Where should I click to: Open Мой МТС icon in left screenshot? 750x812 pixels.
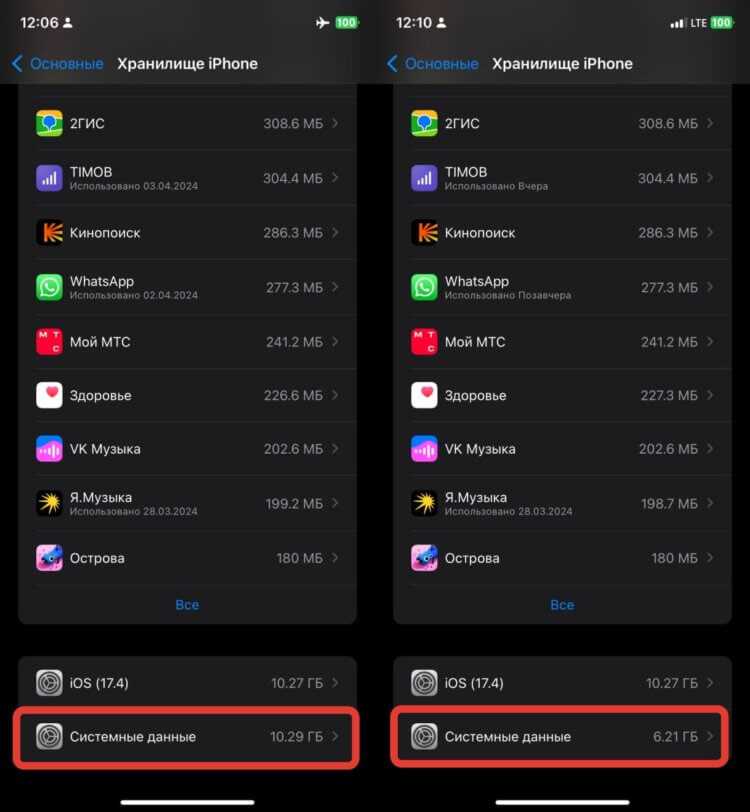(49, 342)
